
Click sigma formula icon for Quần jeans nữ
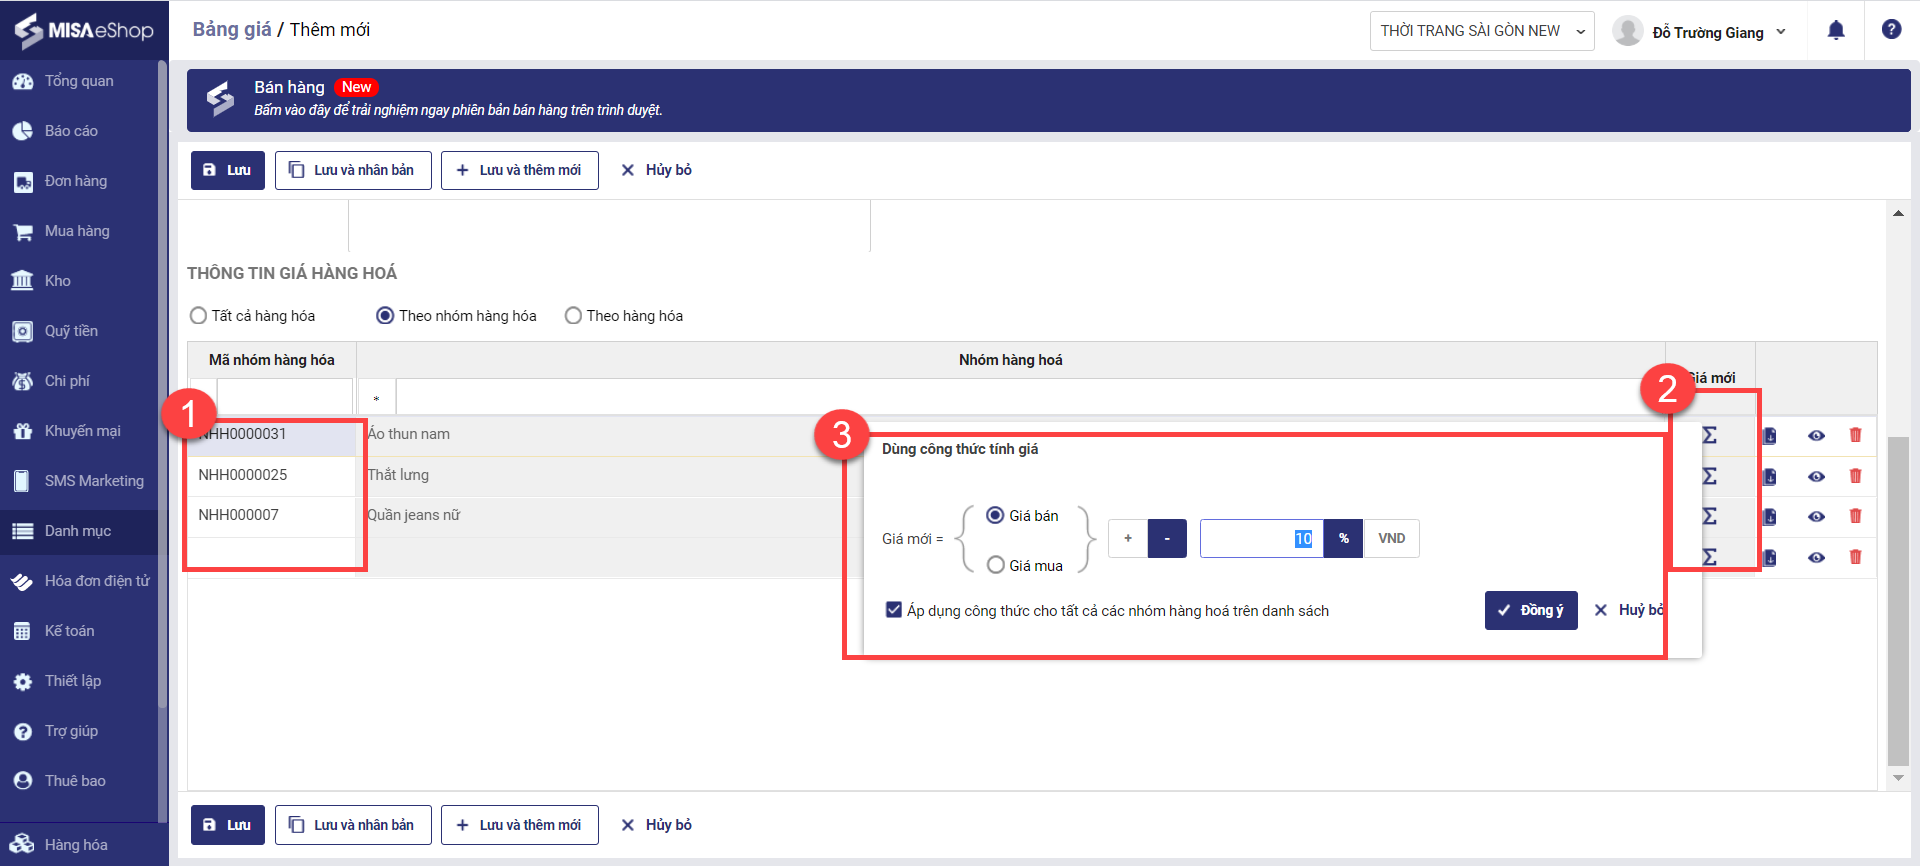pyautogui.click(x=1710, y=516)
